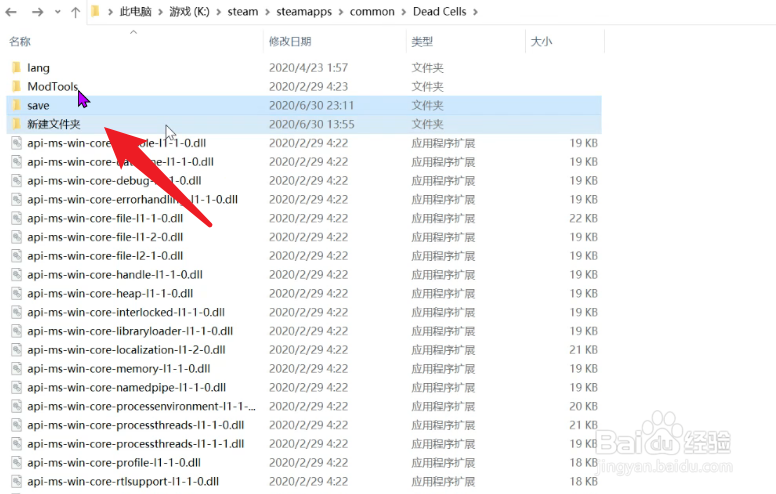This screenshot has width=776, height=494.
Task: Click the address bar folder icon
Action: pyautogui.click(x=96, y=11)
